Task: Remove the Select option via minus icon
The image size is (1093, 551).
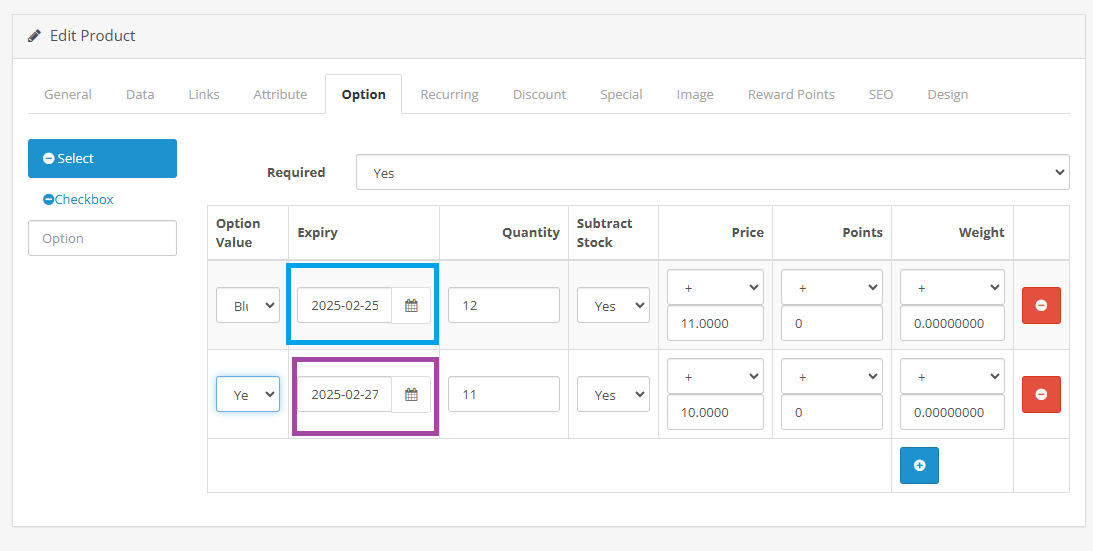Action: tap(49, 159)
